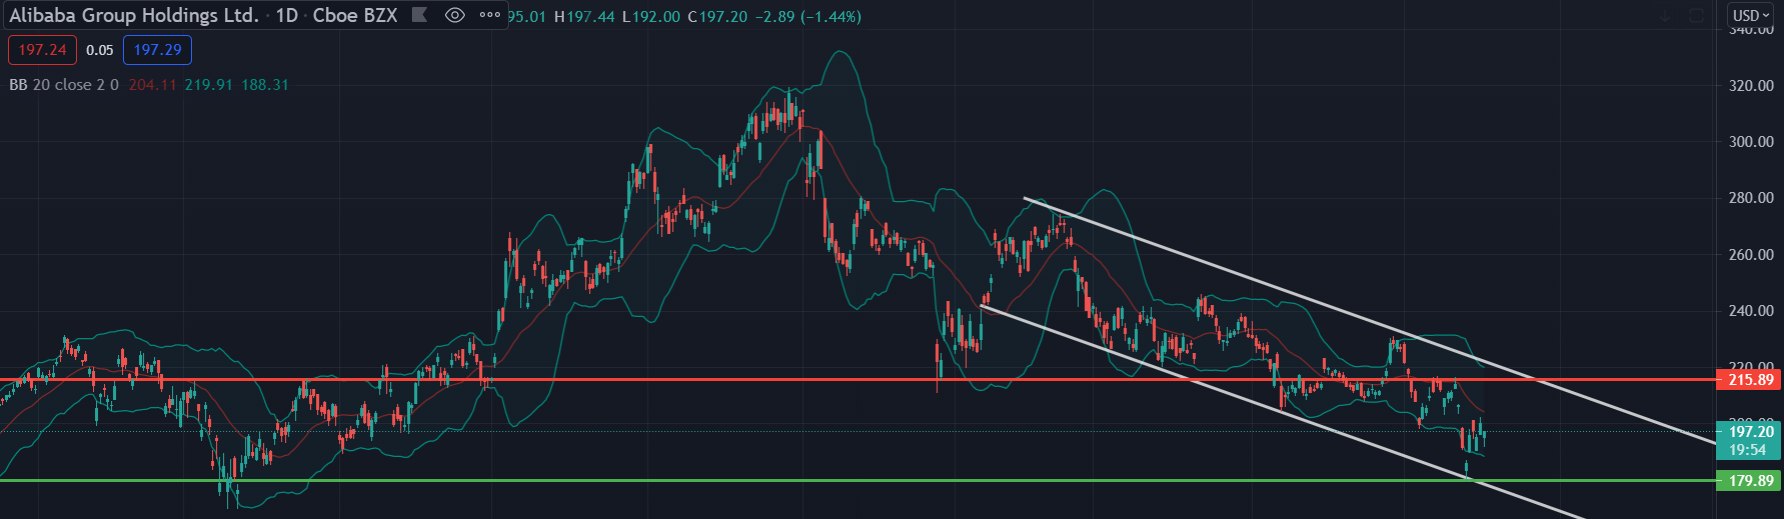The height and width of the screenshot is (519, 1784).
Task: Click the 0.05 spread value
Action: tap(100, 50)
